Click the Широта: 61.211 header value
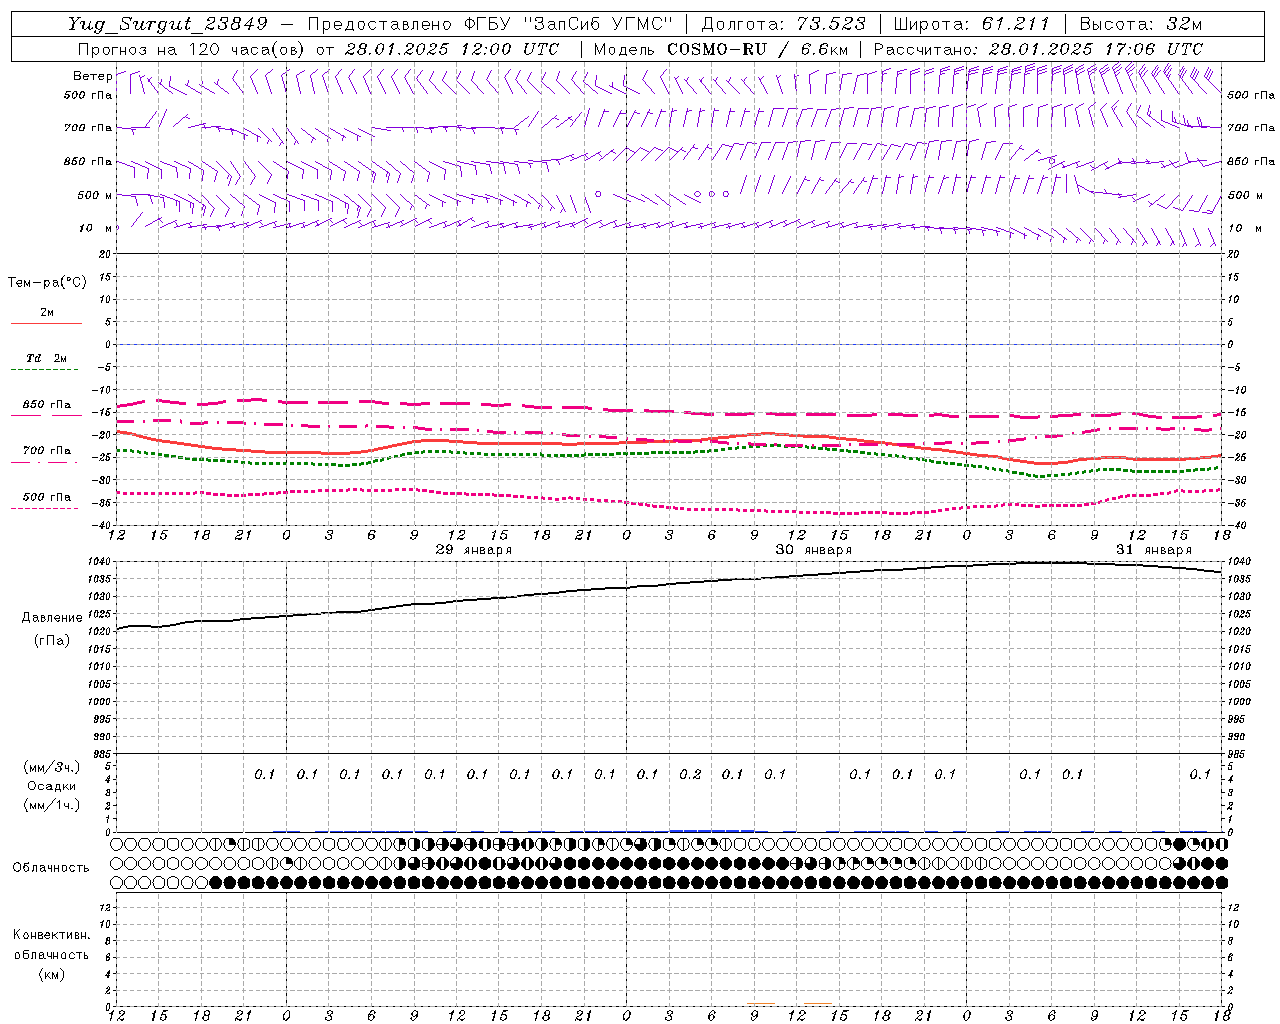The image size is (1280, 1024). [x=972, y=24]
